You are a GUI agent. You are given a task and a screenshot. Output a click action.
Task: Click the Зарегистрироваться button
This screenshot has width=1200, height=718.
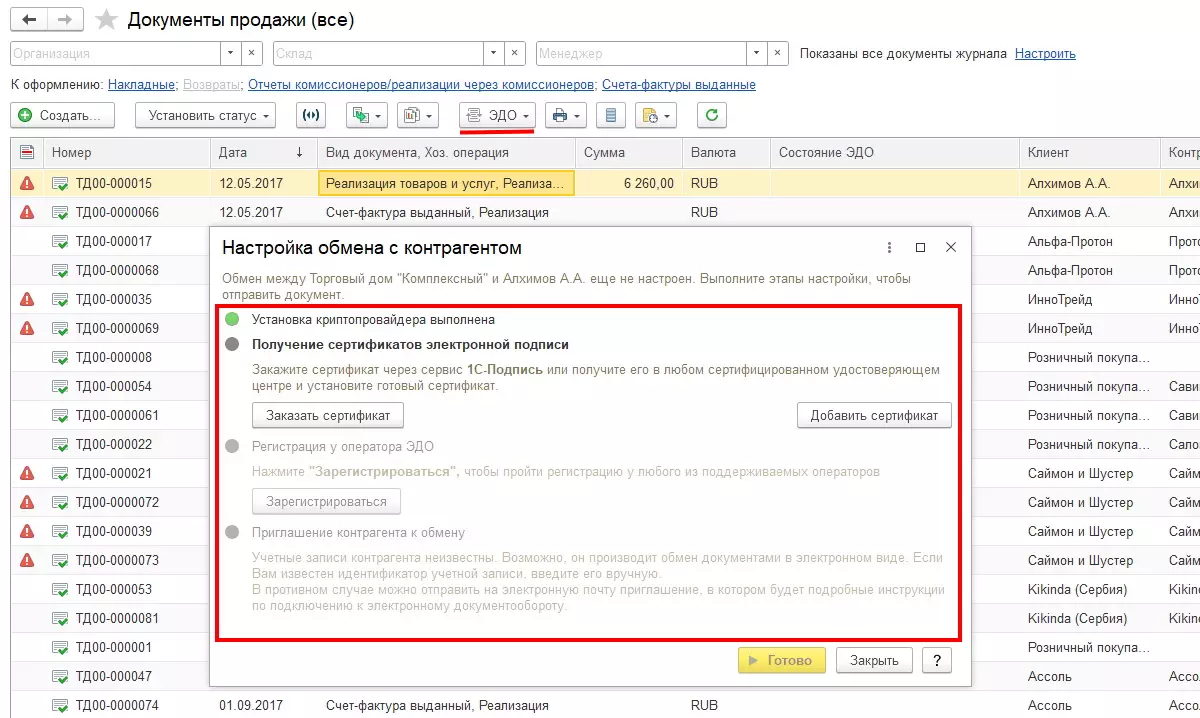point(326,501)
